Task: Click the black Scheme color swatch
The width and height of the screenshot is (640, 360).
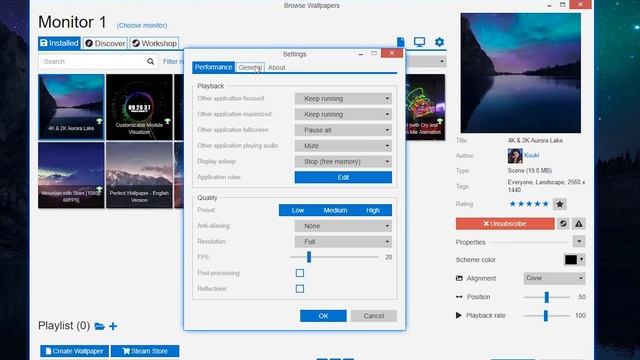Action: click(x=571, y=260)
